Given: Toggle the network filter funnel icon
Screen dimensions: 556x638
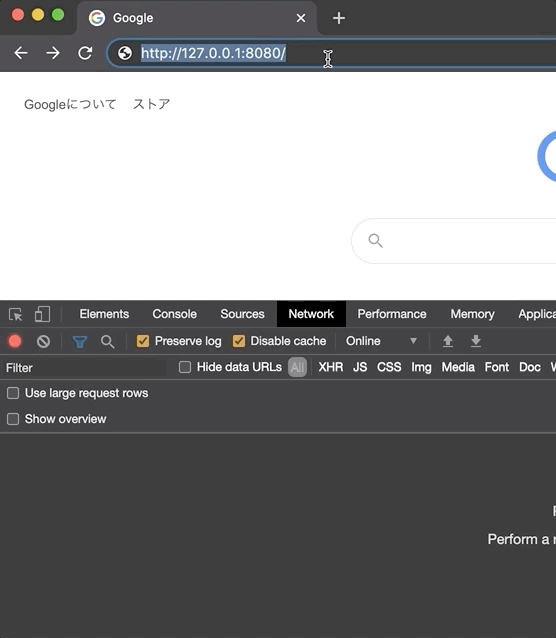Looking at the screenshot, I should (x=79, y=341).
